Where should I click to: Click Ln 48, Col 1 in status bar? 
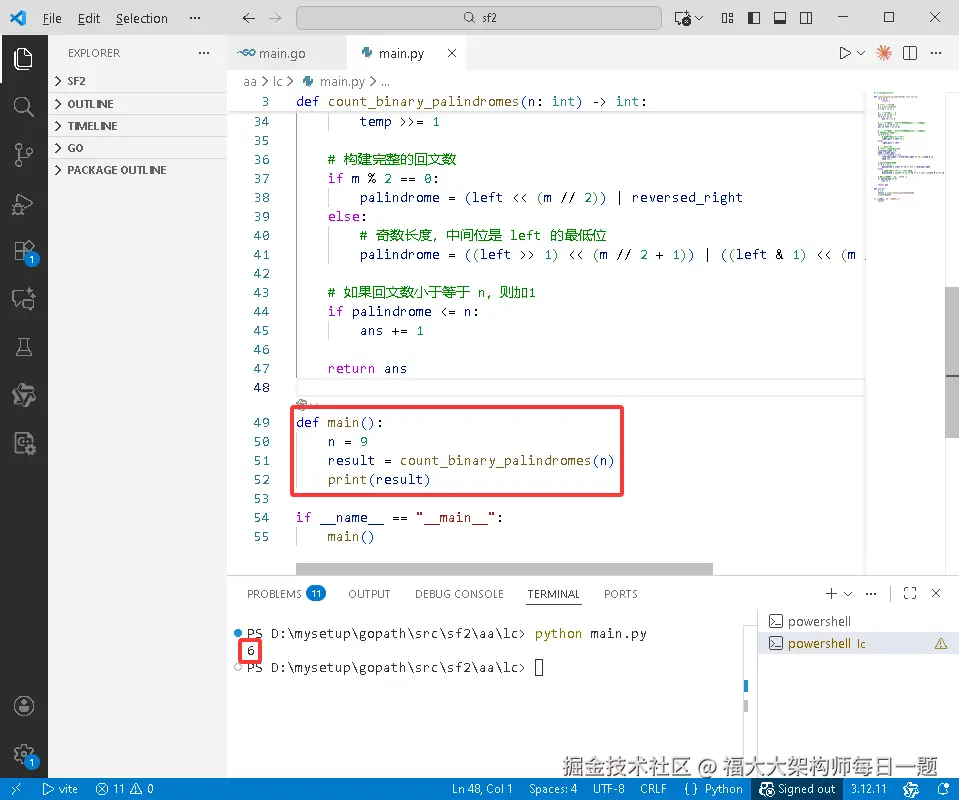482,789
